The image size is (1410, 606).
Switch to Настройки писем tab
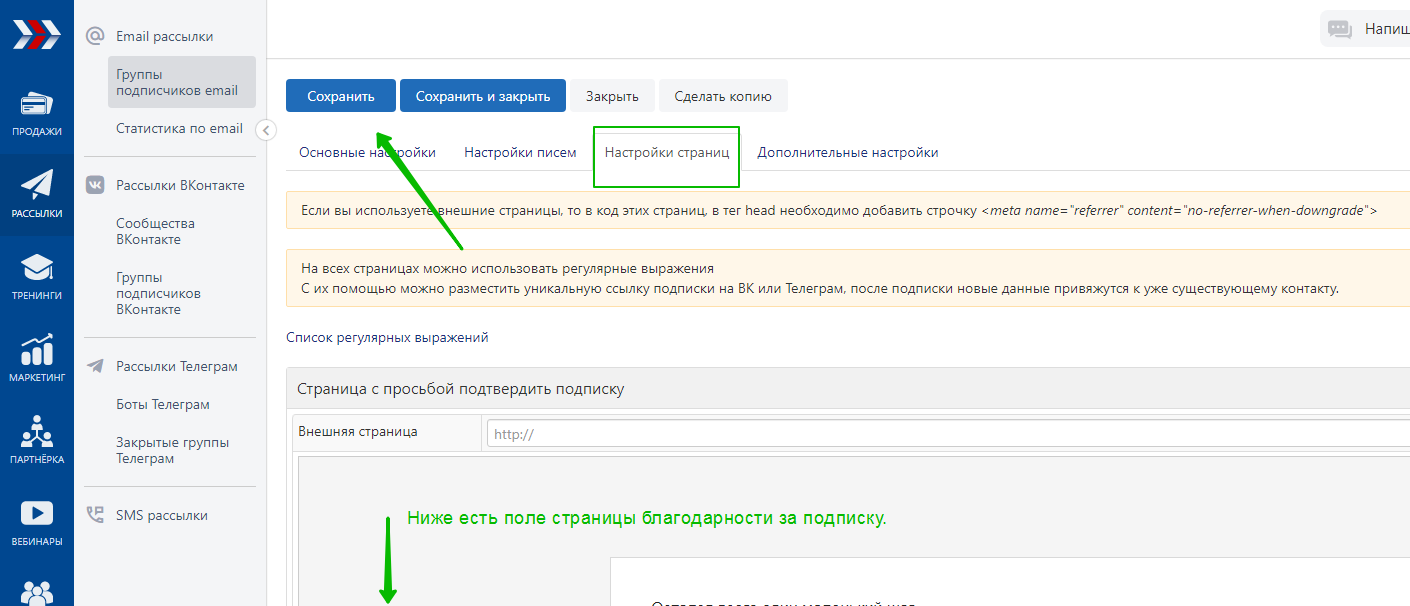[520, 153]
